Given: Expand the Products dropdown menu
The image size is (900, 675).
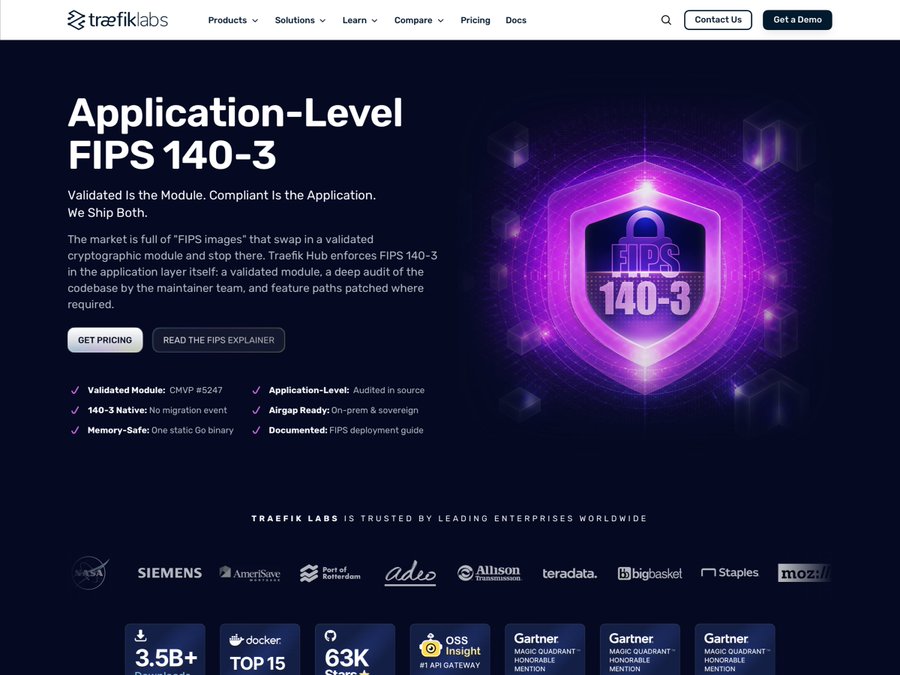Looking at the screenshot, I should pyautogui.click(x=233, y=20).
